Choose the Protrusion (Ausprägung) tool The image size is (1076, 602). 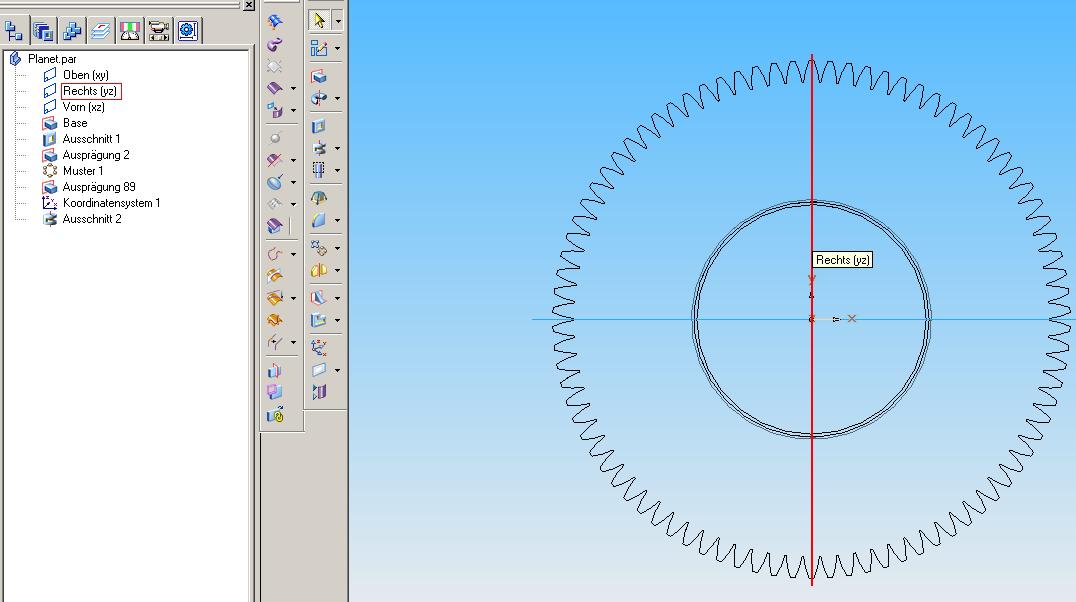(x=319, y=76)
